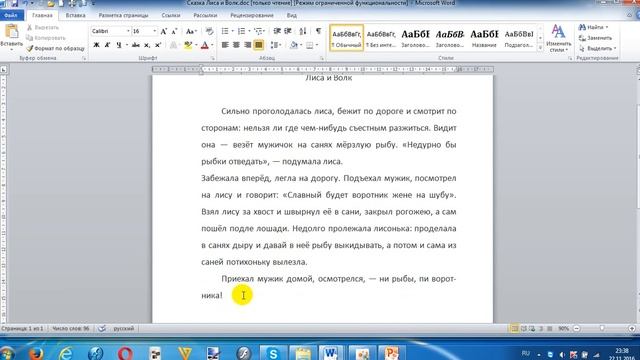Click the Paste (Вставить) clipboard icon
Image resolution: width=640 pixels, height=360 pixels.
tap(11, 31)
